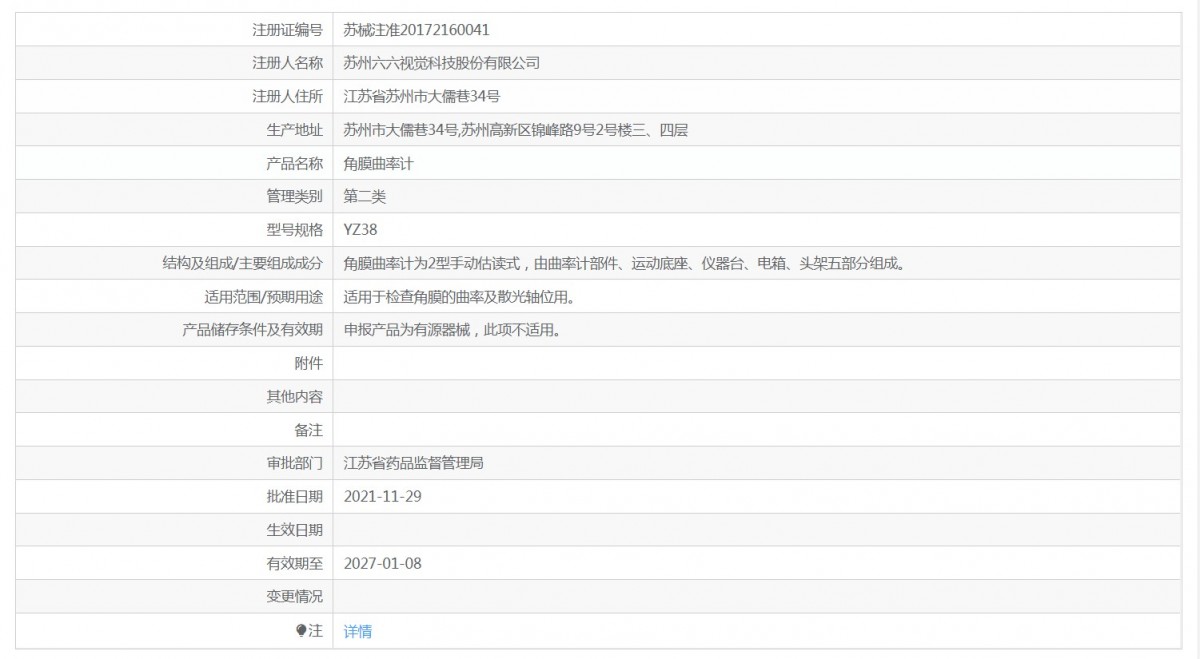Click the 附件 label
This screenshot has width=1200, height=659.
pyautogui.click(x=309, y=364)
